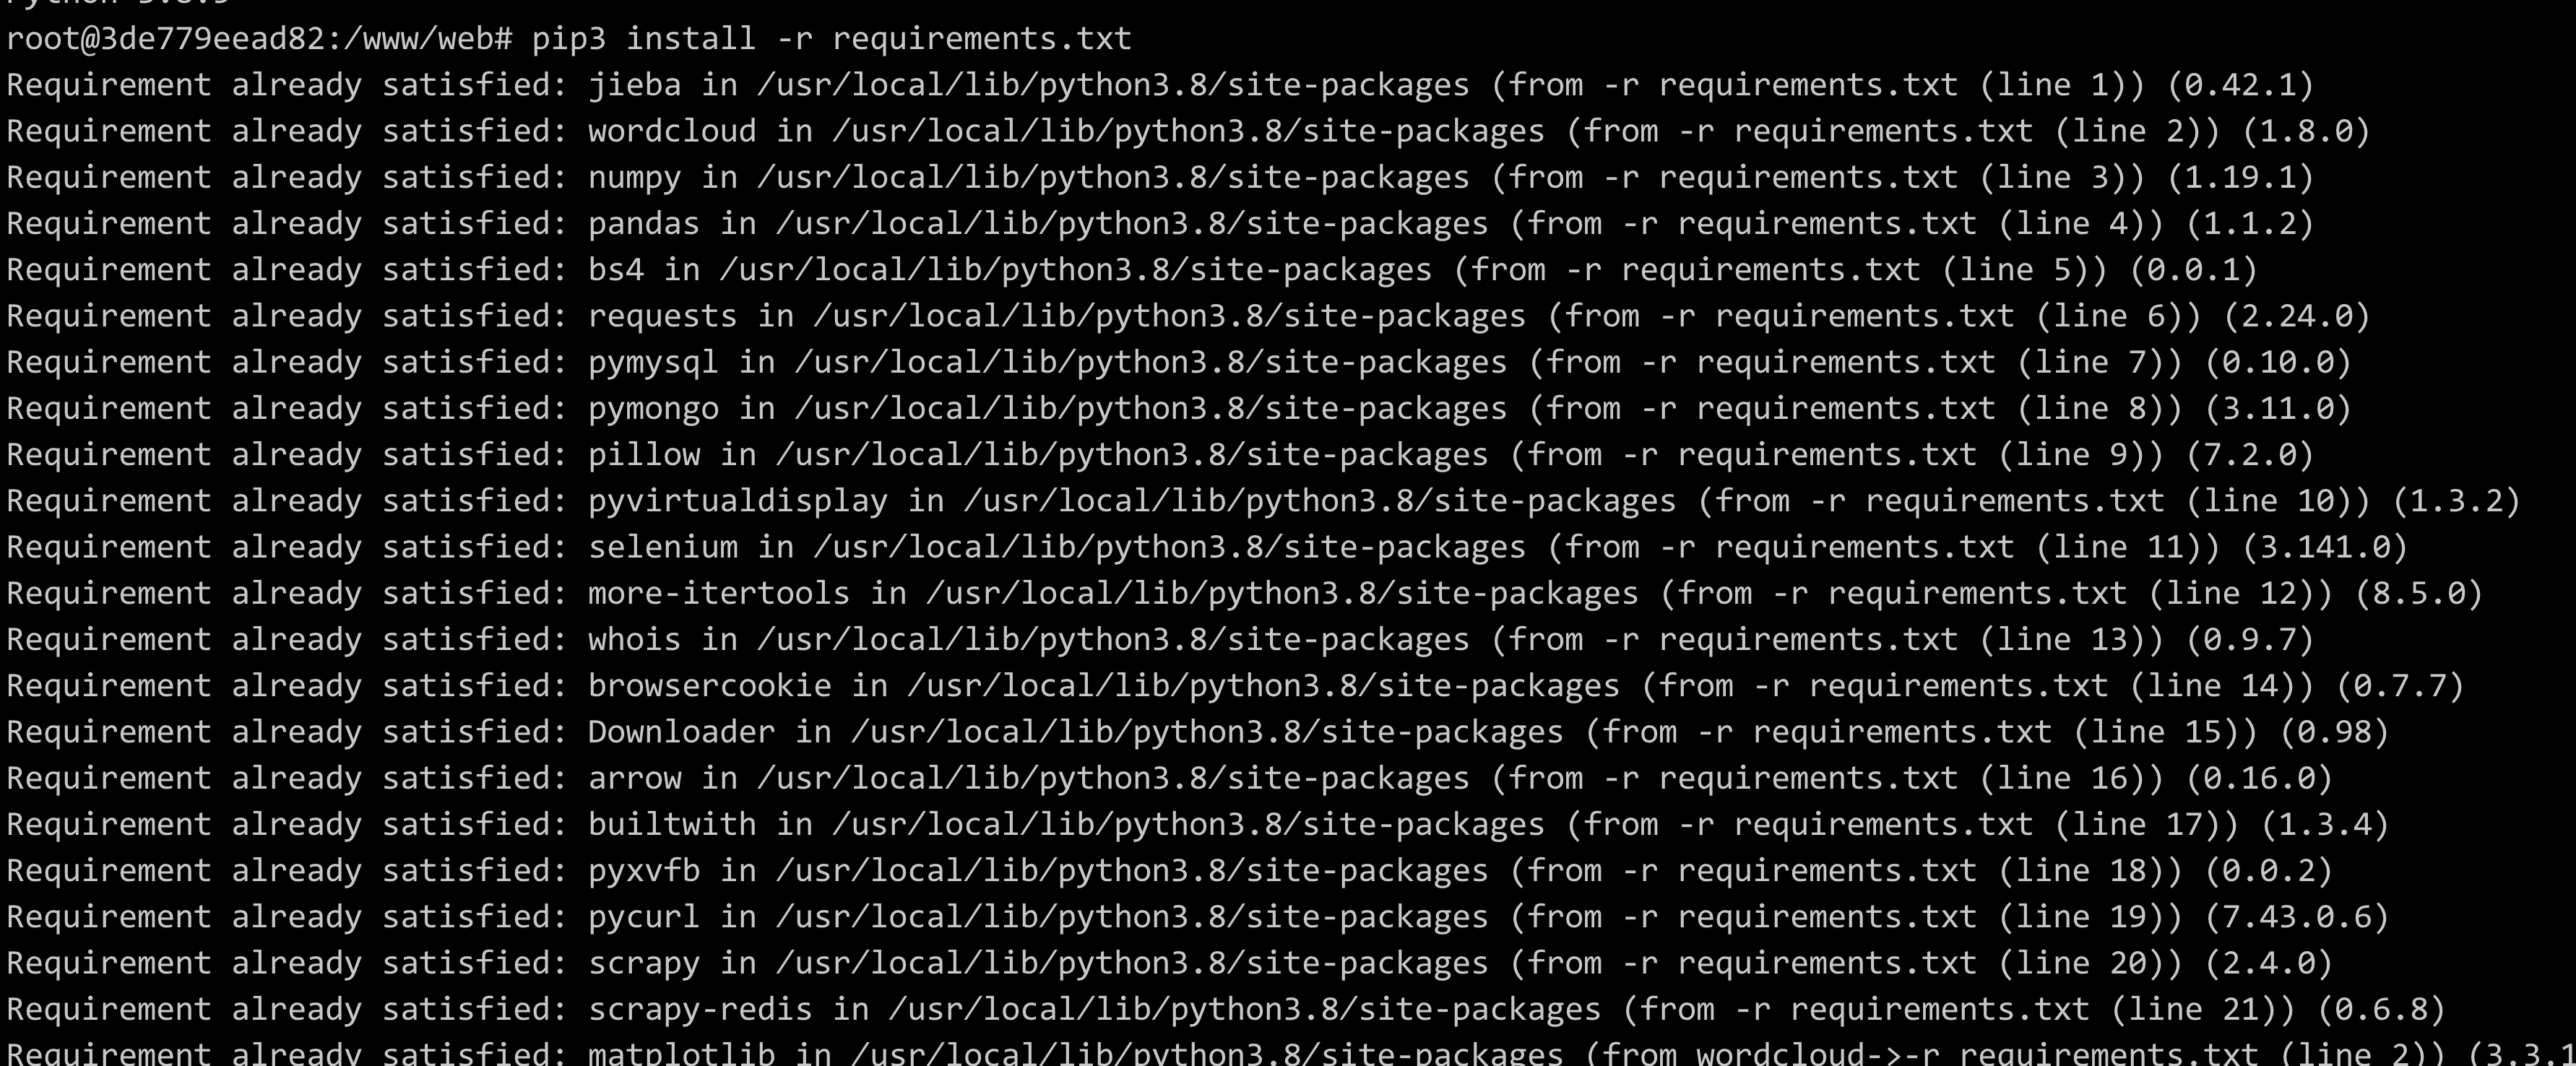Click the numpy version 1.19.1 text
This screenshot has width=2576, height=1066.
pos(2240,177)
